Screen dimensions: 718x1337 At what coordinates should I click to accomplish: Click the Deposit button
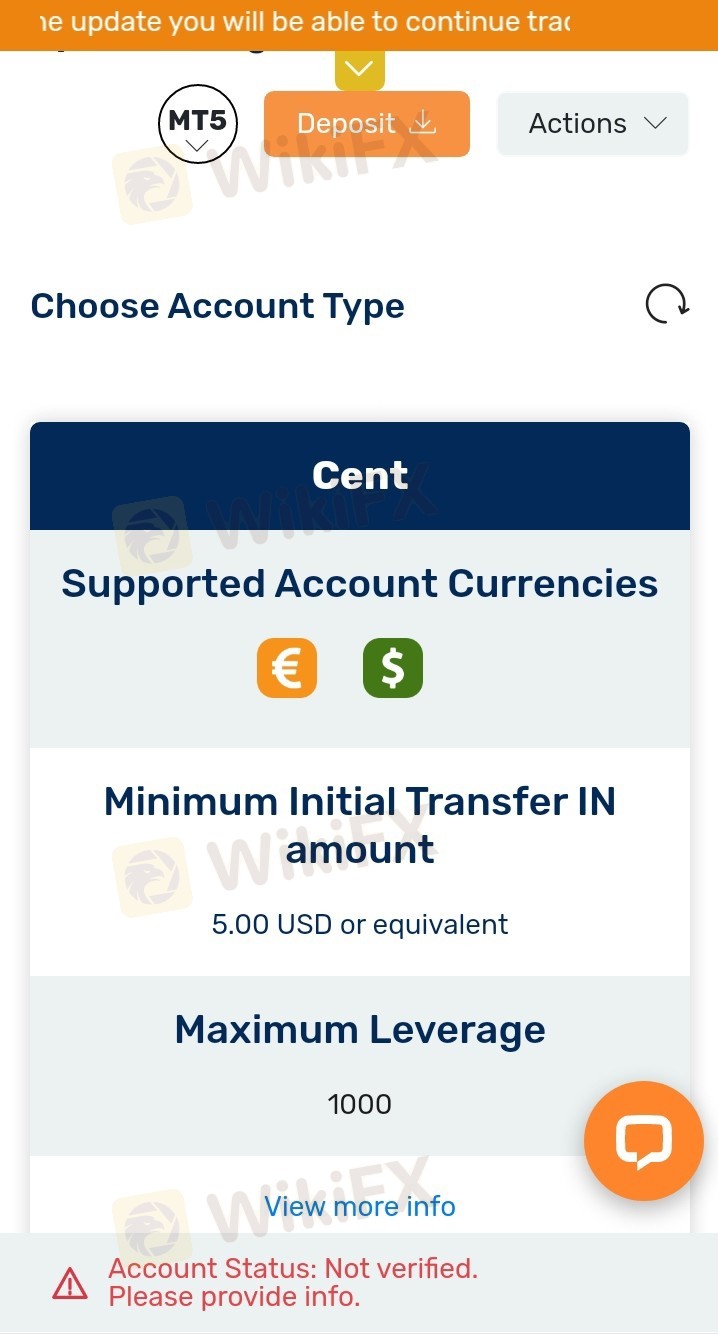click(367, 124)
